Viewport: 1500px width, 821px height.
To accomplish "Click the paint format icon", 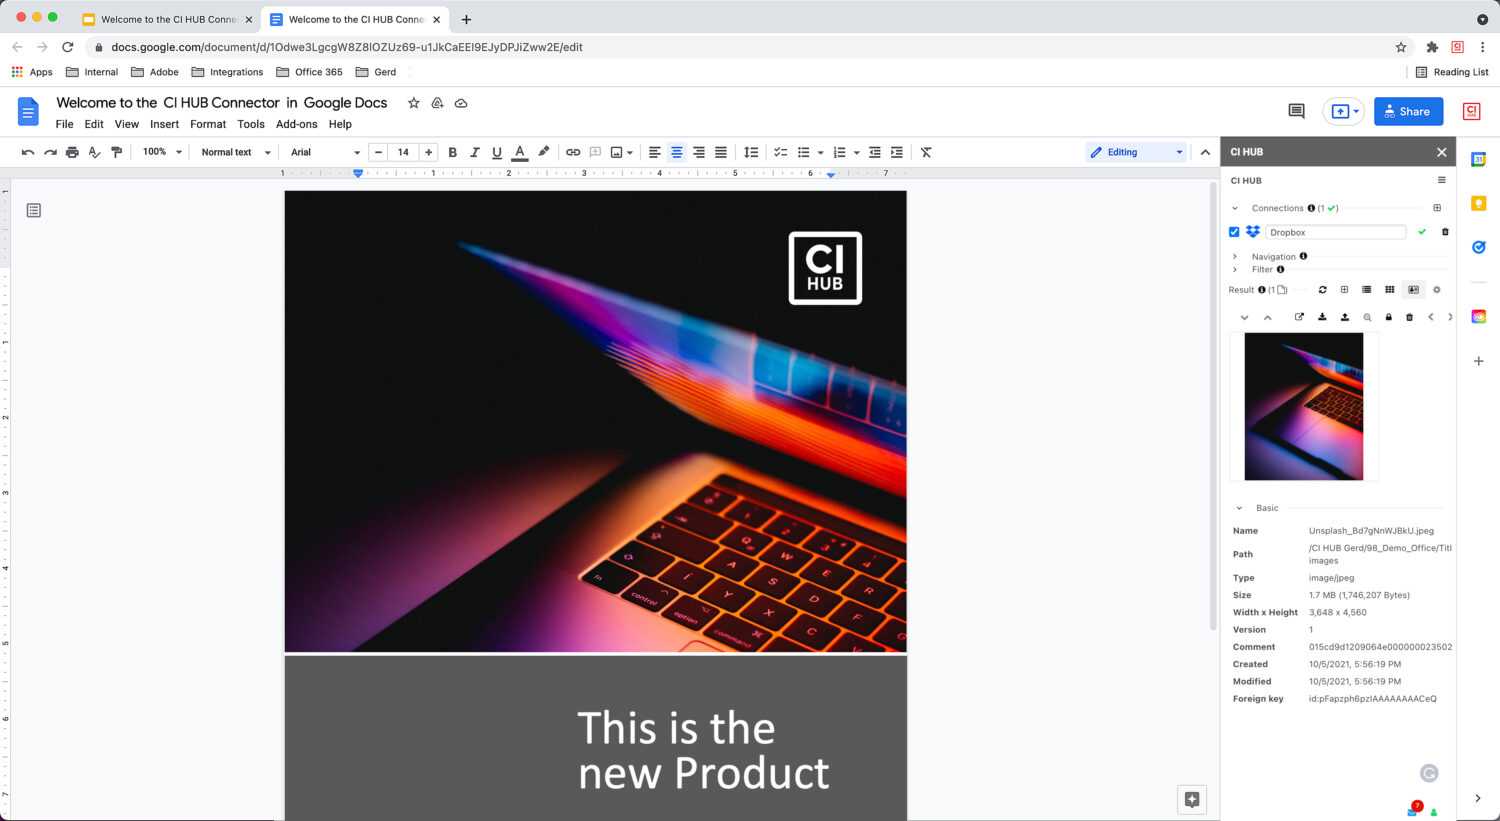I will point(116,152).
